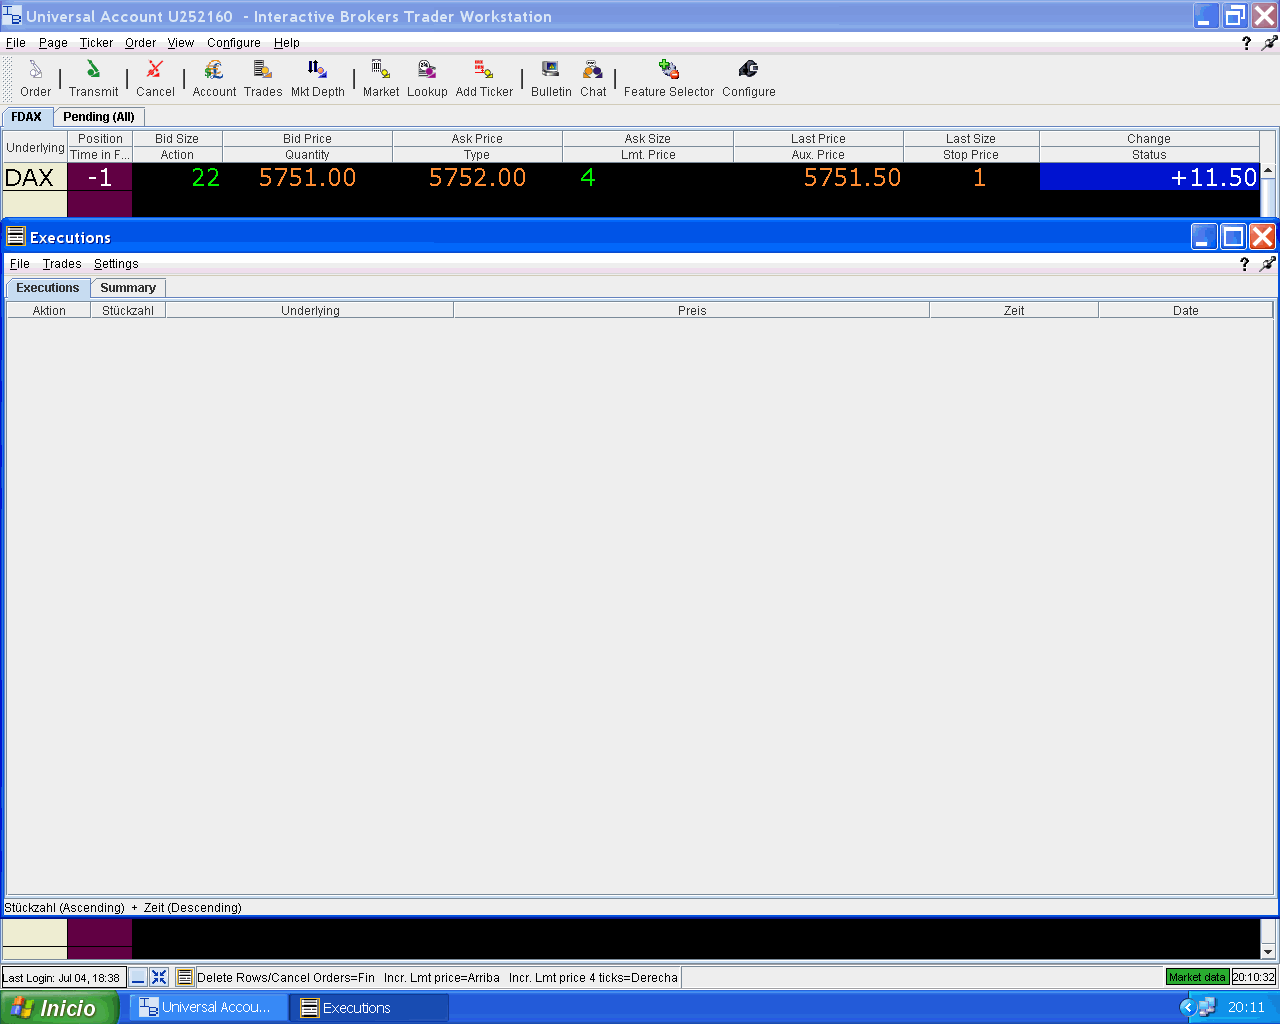Sort by Executions Underlying column header
Image resolution: width=1280 pixels, height=1024 pixels.
tap(310, 311)
